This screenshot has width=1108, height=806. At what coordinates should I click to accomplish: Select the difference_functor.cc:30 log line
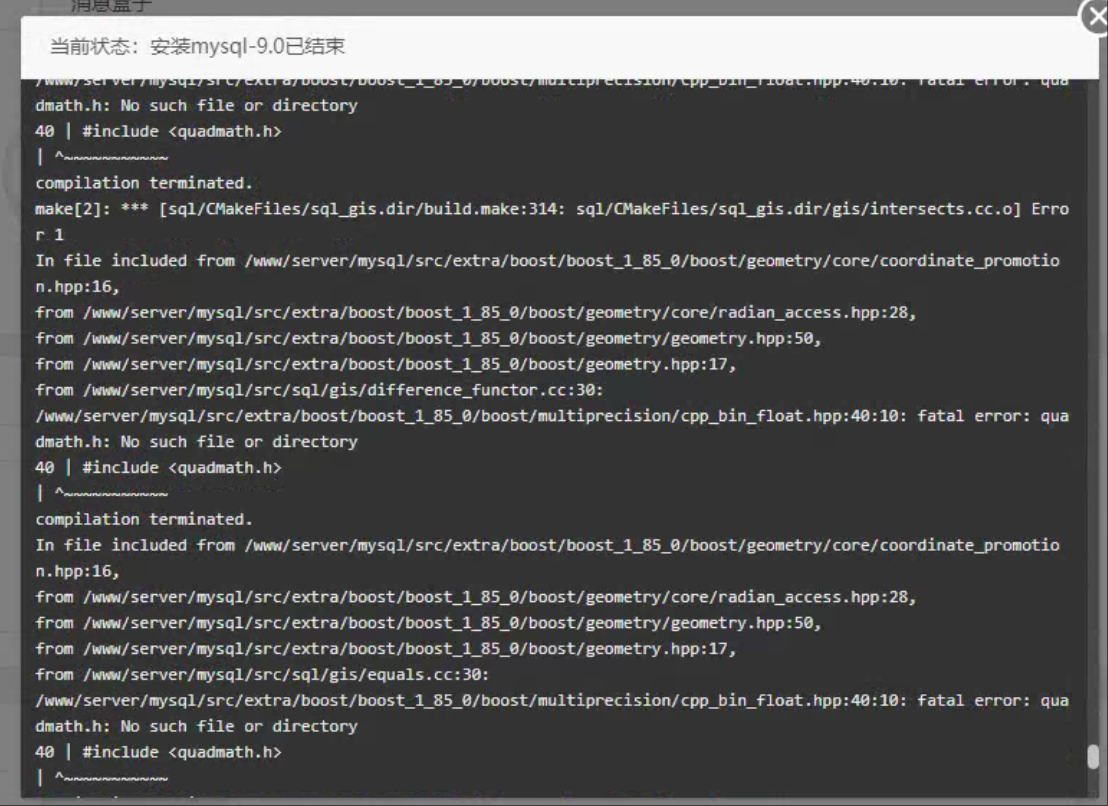point(334,390)
